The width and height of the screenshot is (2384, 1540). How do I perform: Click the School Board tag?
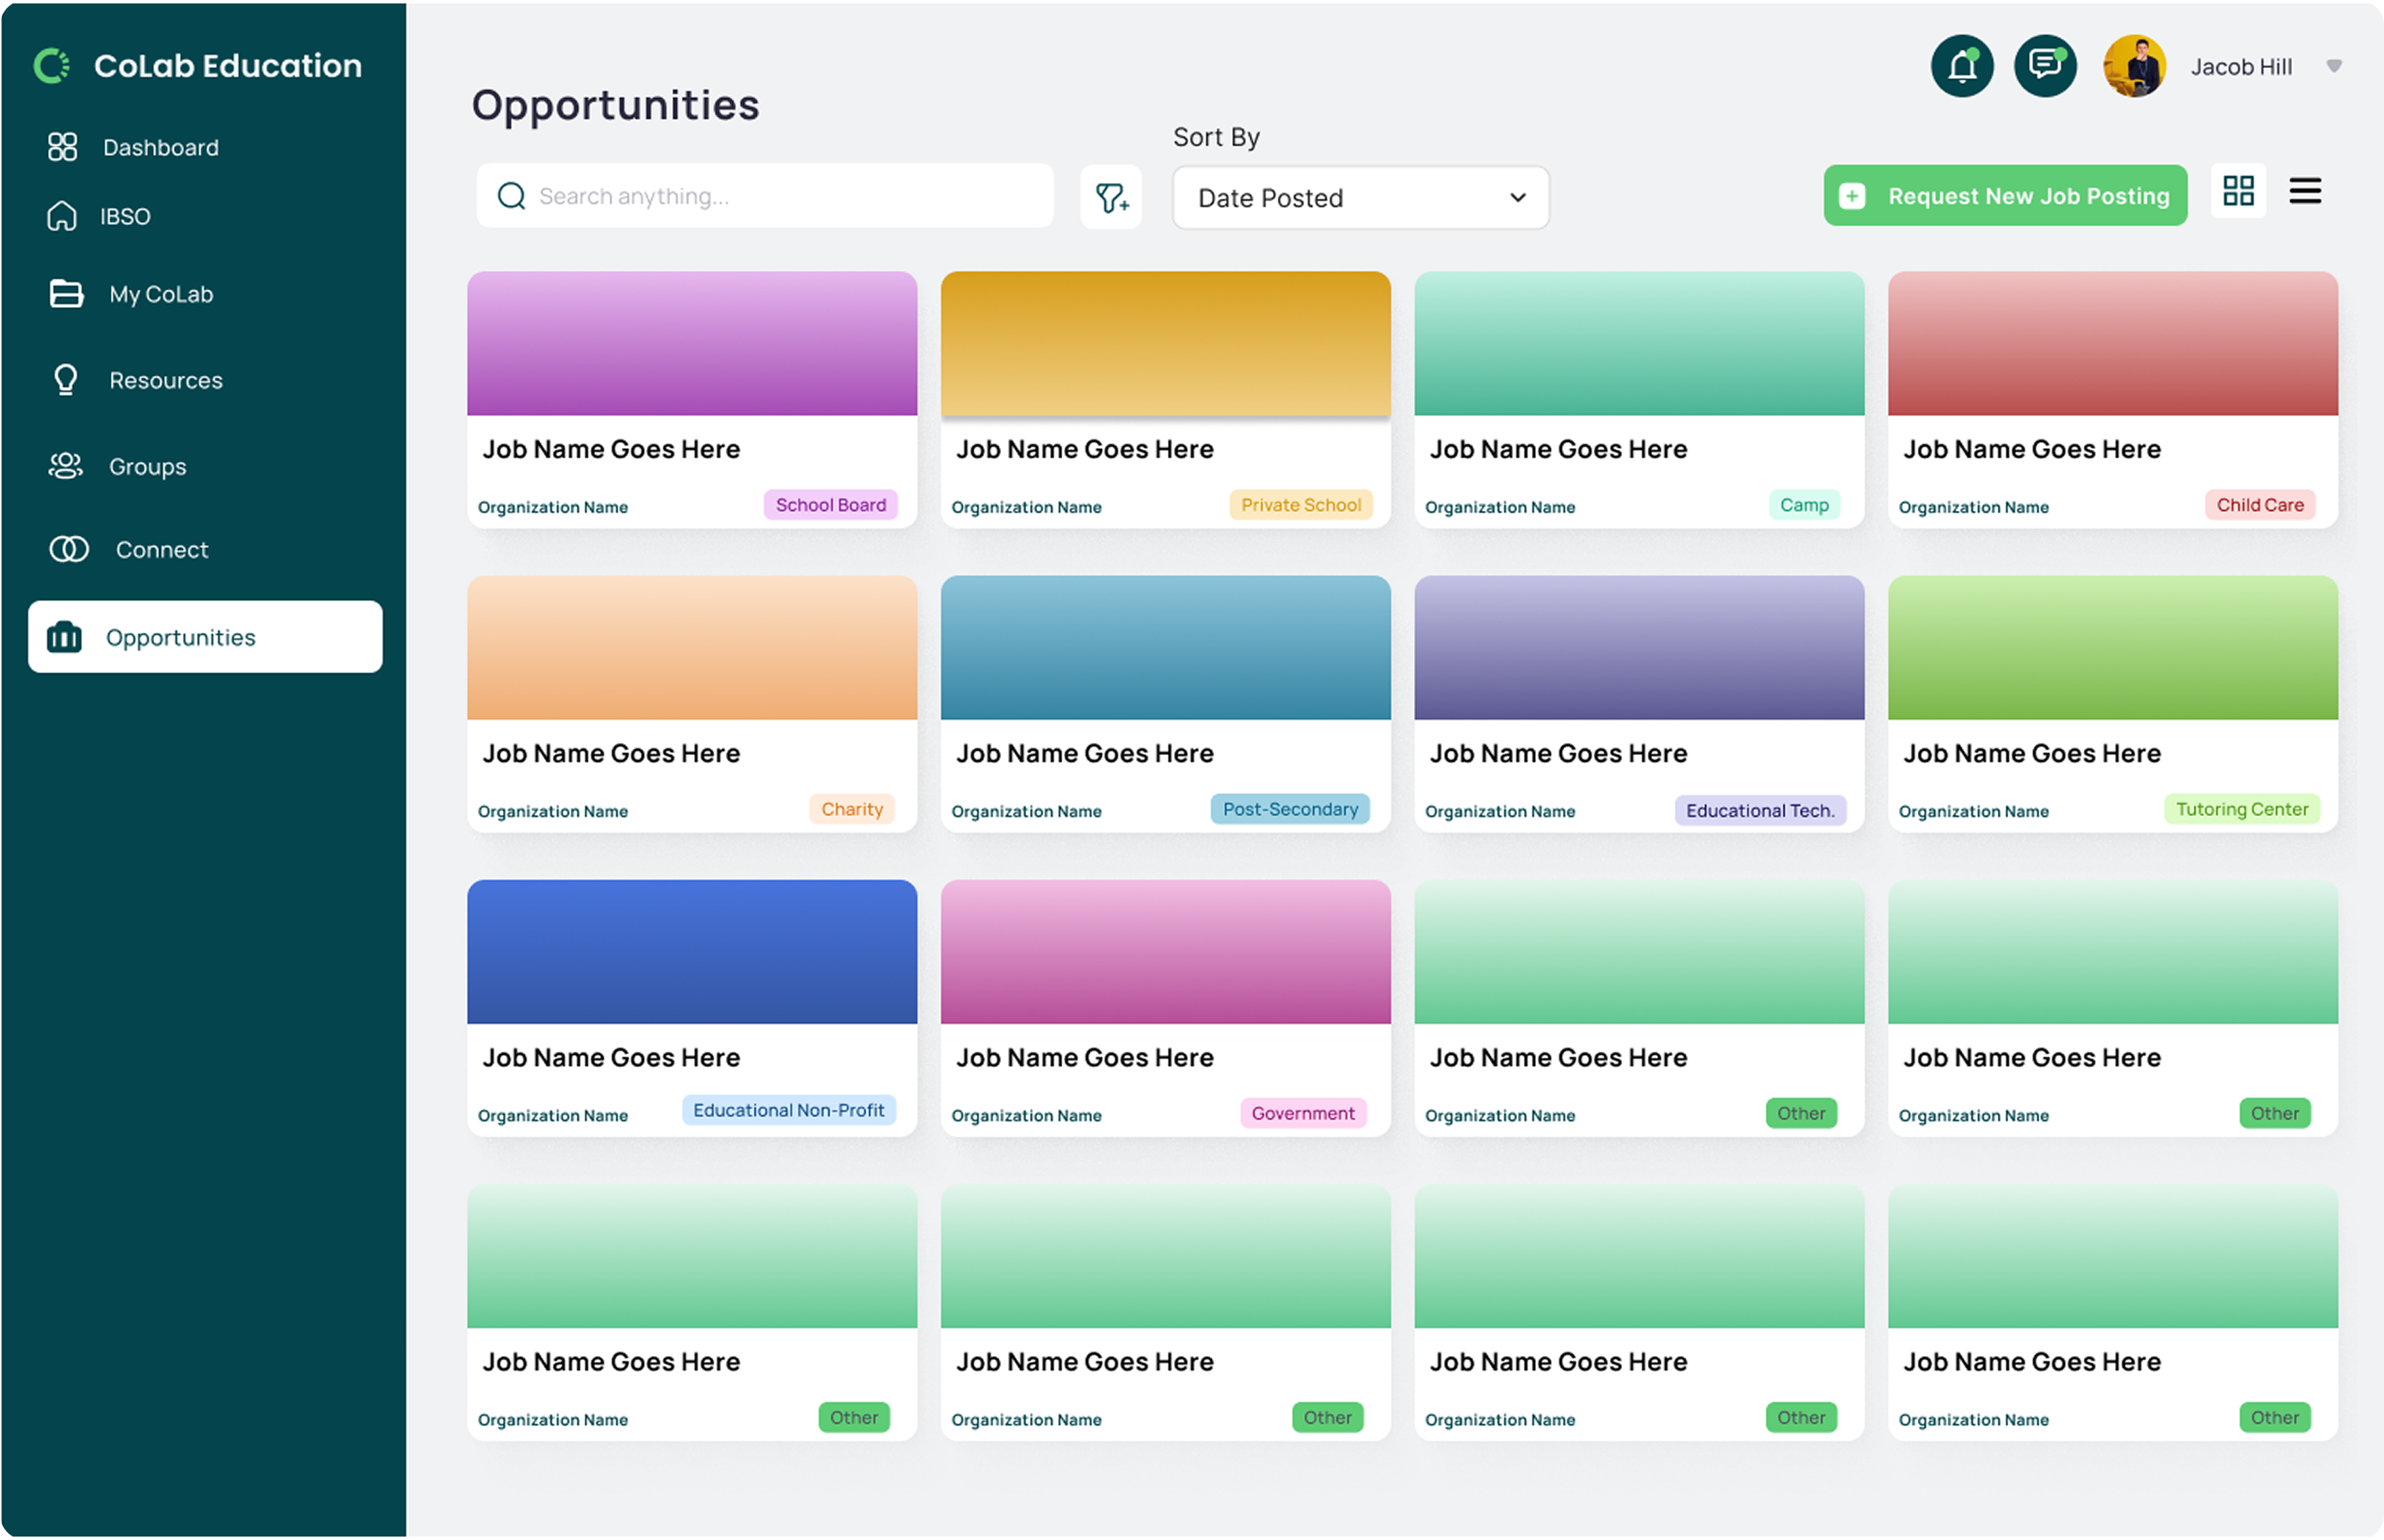coord(830,505)
